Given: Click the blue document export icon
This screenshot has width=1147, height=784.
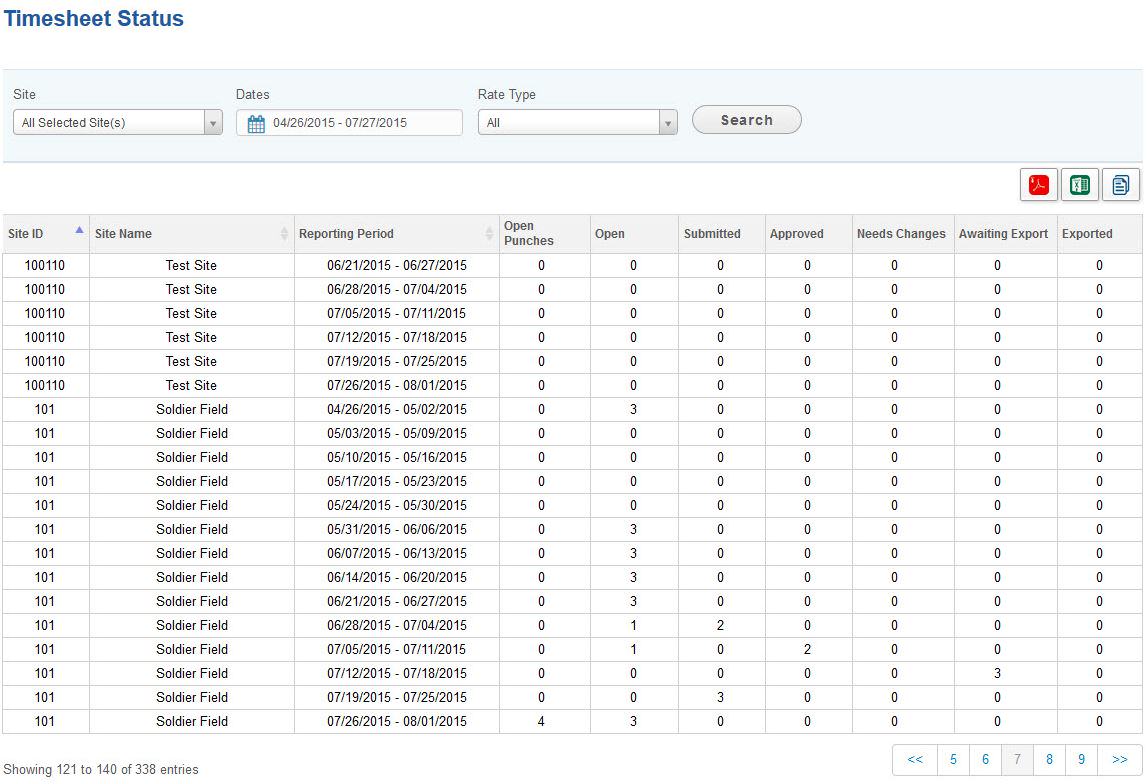Looking at the screenshot, I should [x=1121, y=185].
